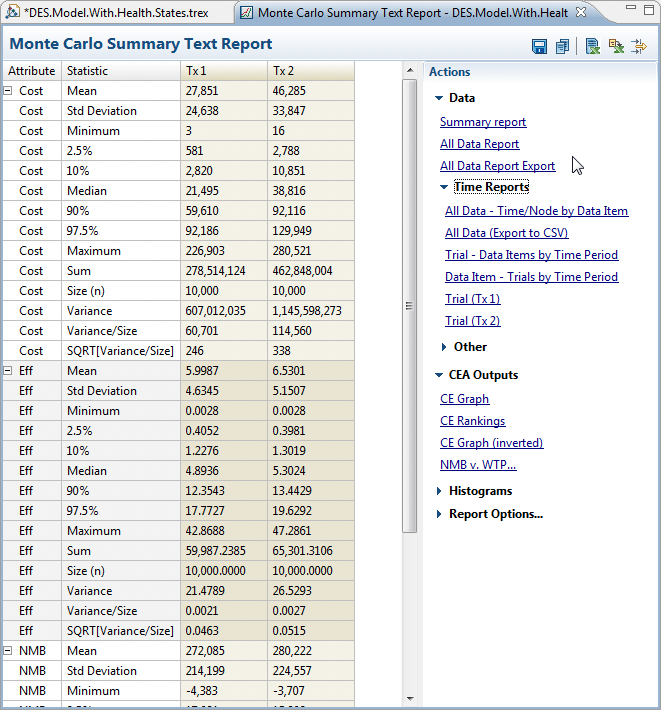Click the Save report floppy disk icon
Viewport: 661px width, 710px height.
coord(539,46)
